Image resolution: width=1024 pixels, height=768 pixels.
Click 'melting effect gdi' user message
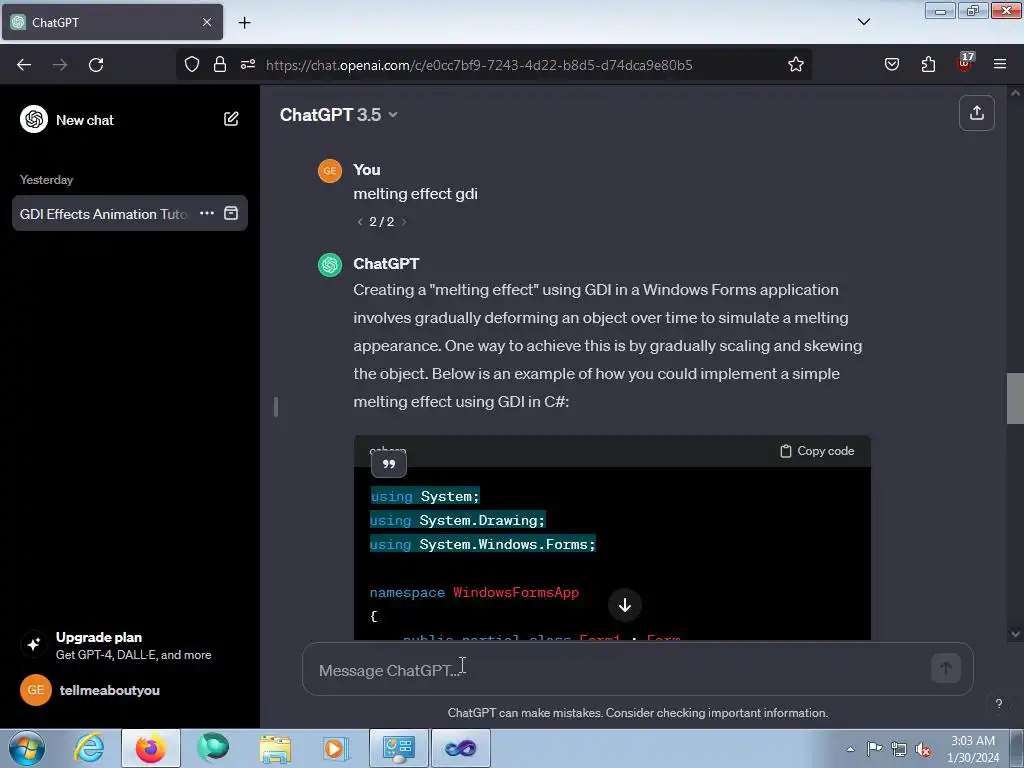(x=415, y=194)
